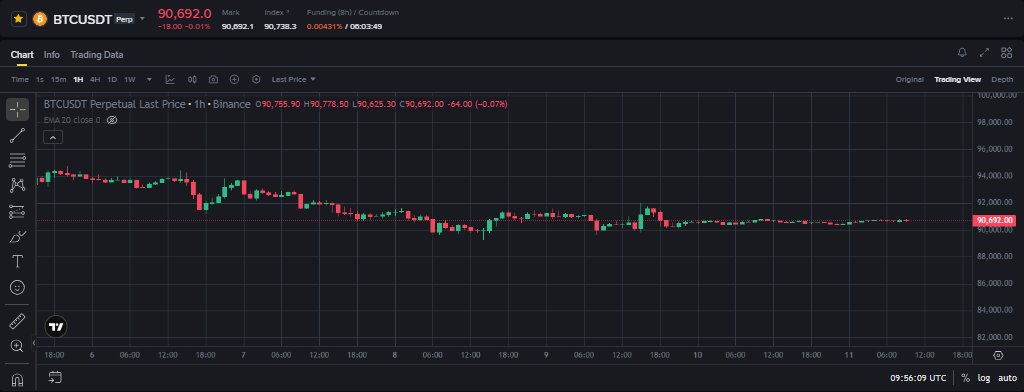
Task: Click the Bitcoin coin logo
Action: [40, 19]
